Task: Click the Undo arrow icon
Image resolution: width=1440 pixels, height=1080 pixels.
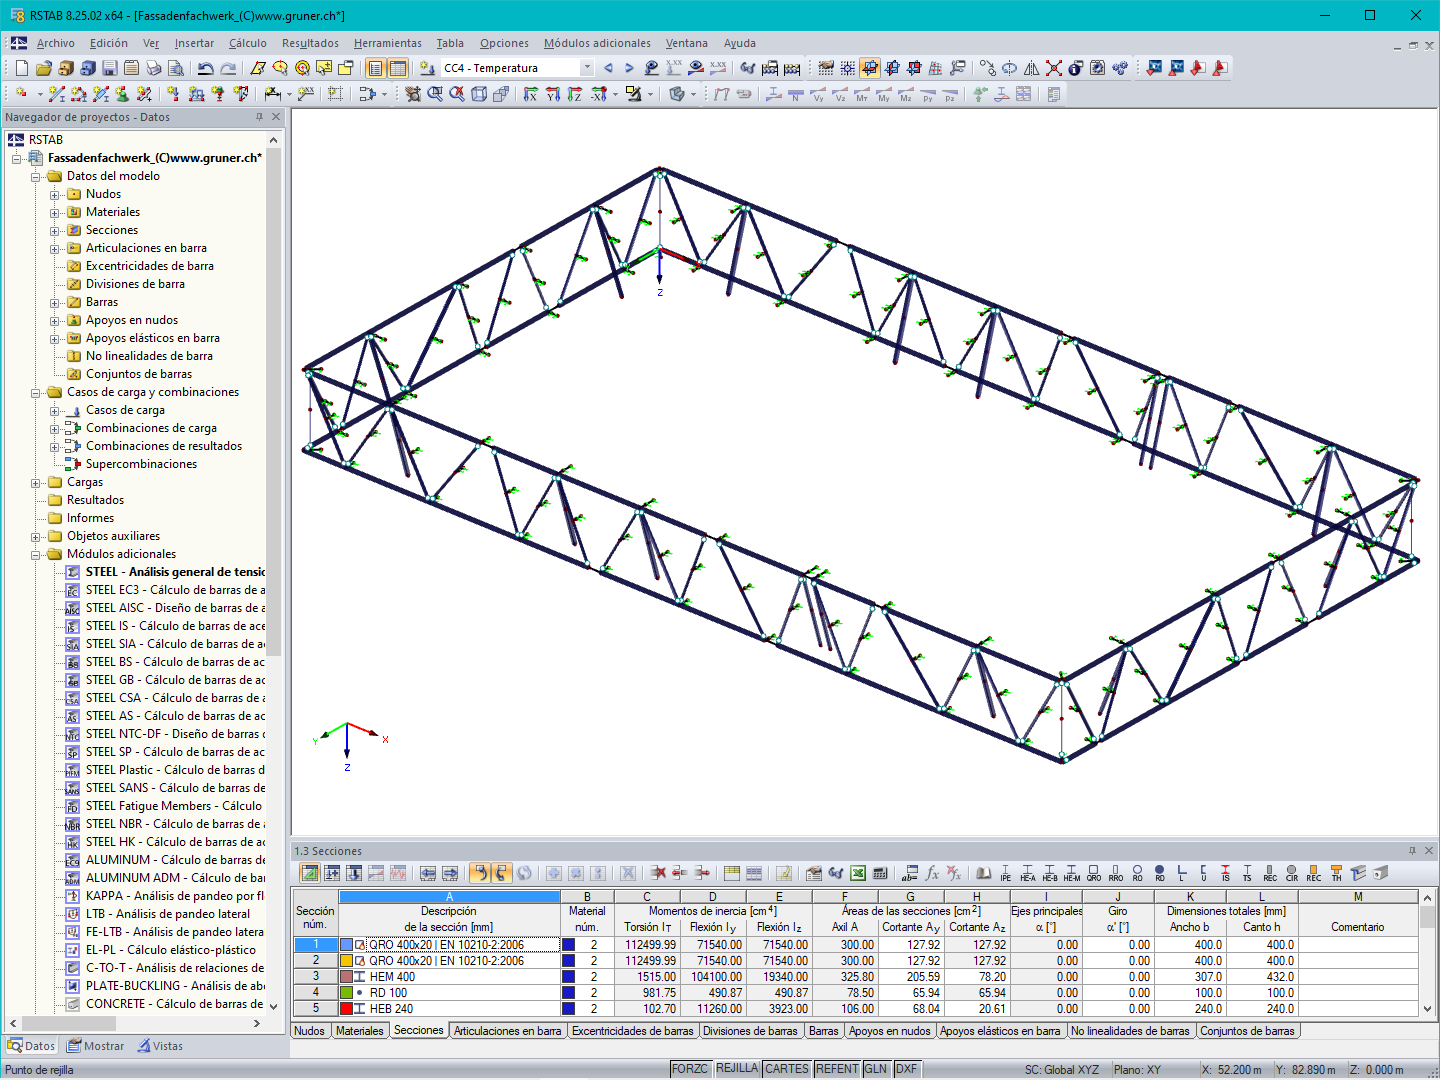Action: point(206,68)
